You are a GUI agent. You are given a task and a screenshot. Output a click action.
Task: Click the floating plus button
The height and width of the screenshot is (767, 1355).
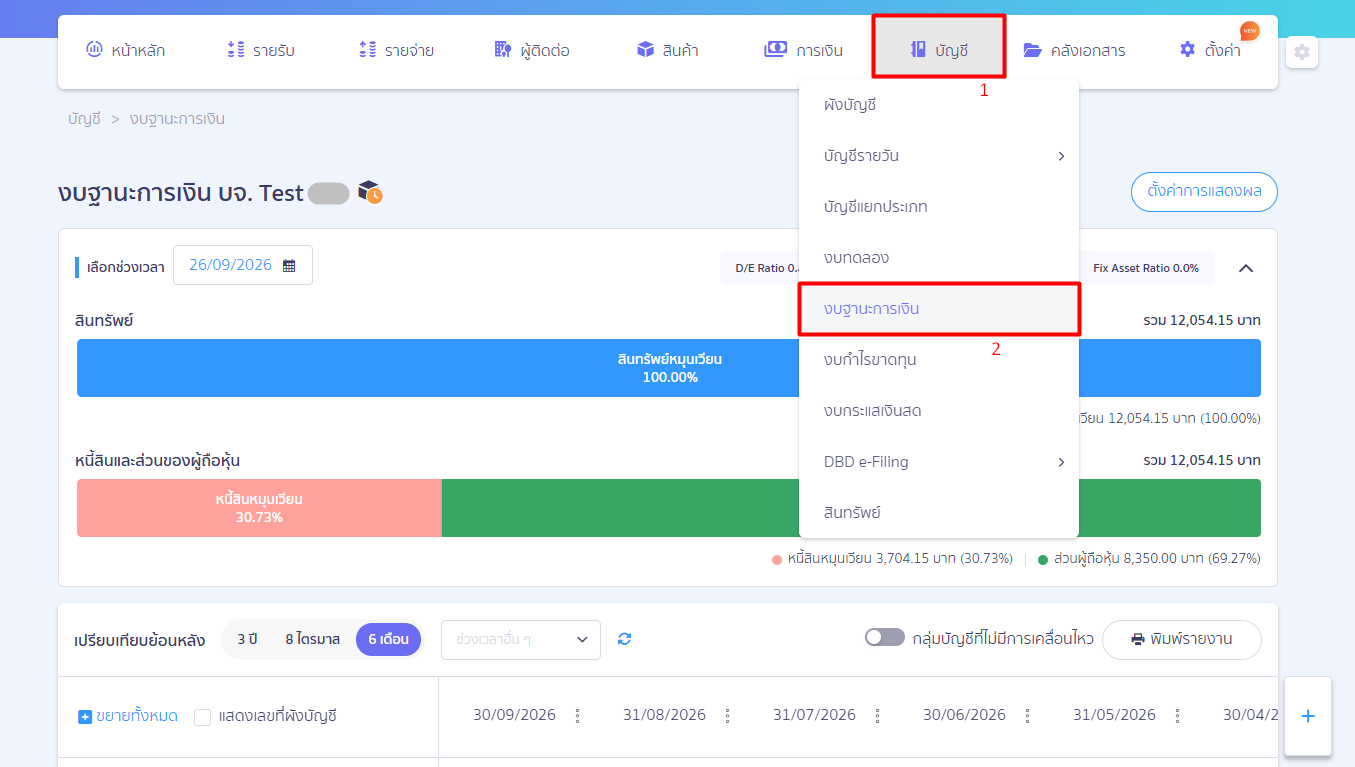[x=1308, y=716]
